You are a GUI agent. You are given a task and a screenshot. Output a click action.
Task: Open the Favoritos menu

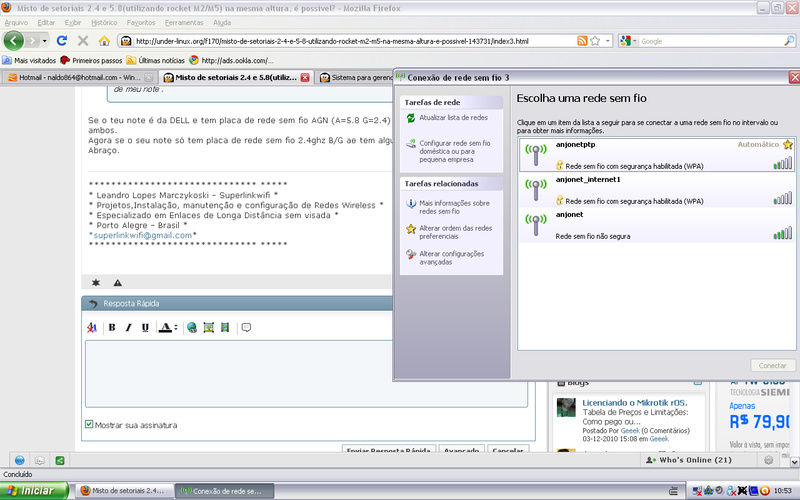click(x=141, y=22)
